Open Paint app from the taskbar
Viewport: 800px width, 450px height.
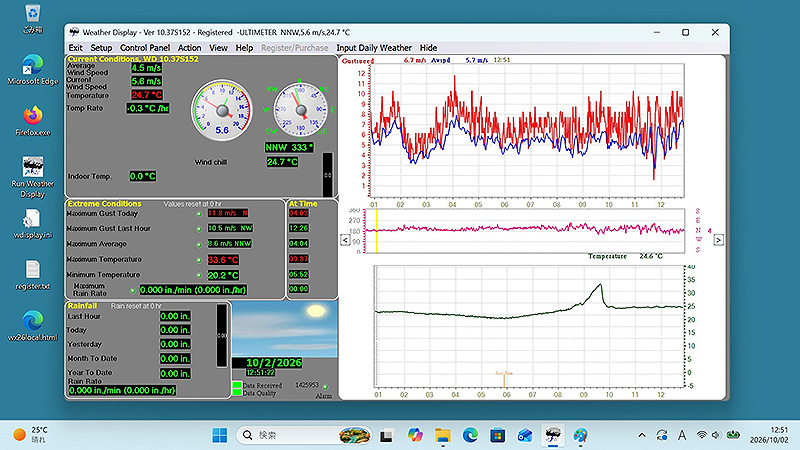coord(580,435)
